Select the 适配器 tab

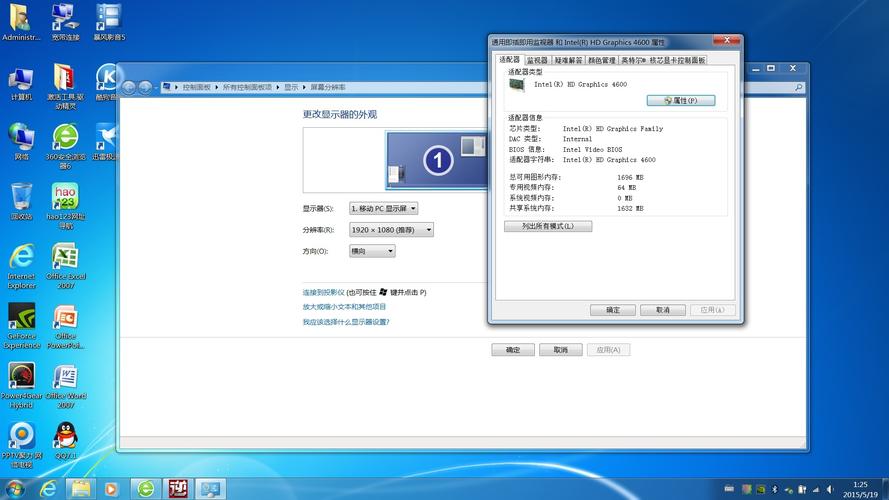click(509, 60)
